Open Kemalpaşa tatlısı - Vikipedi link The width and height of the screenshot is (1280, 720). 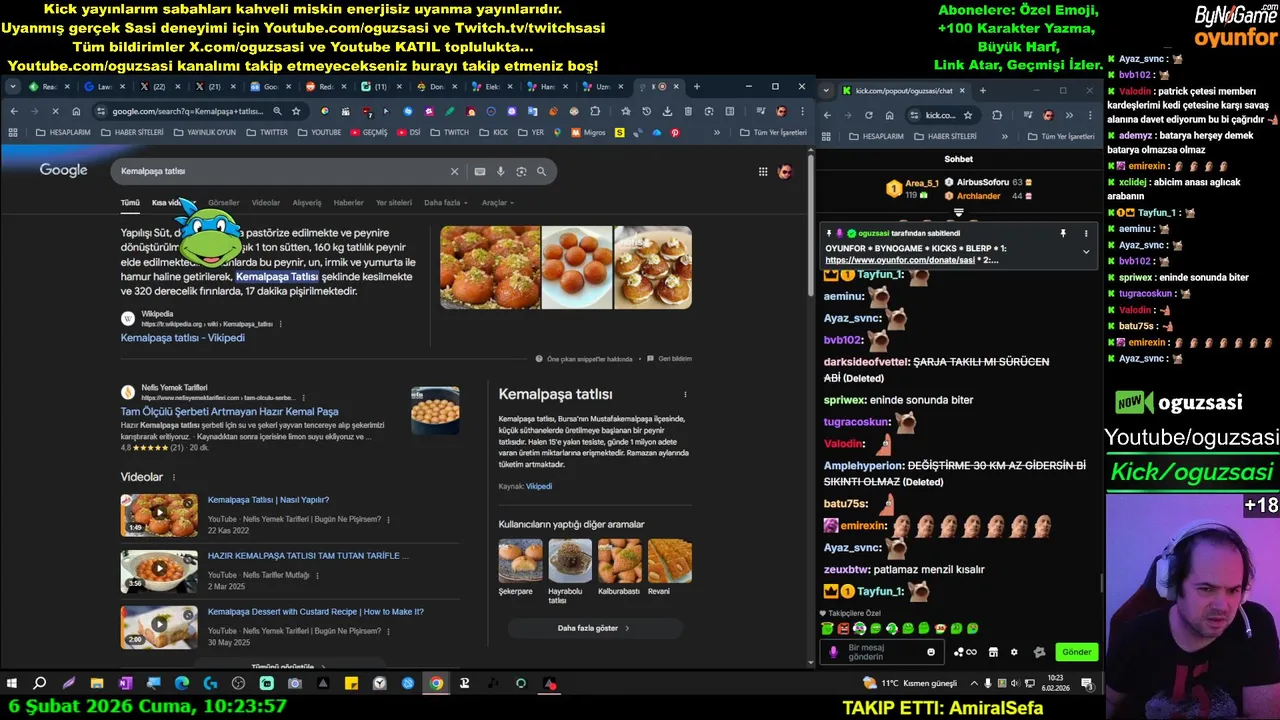[x=183, y=338]
